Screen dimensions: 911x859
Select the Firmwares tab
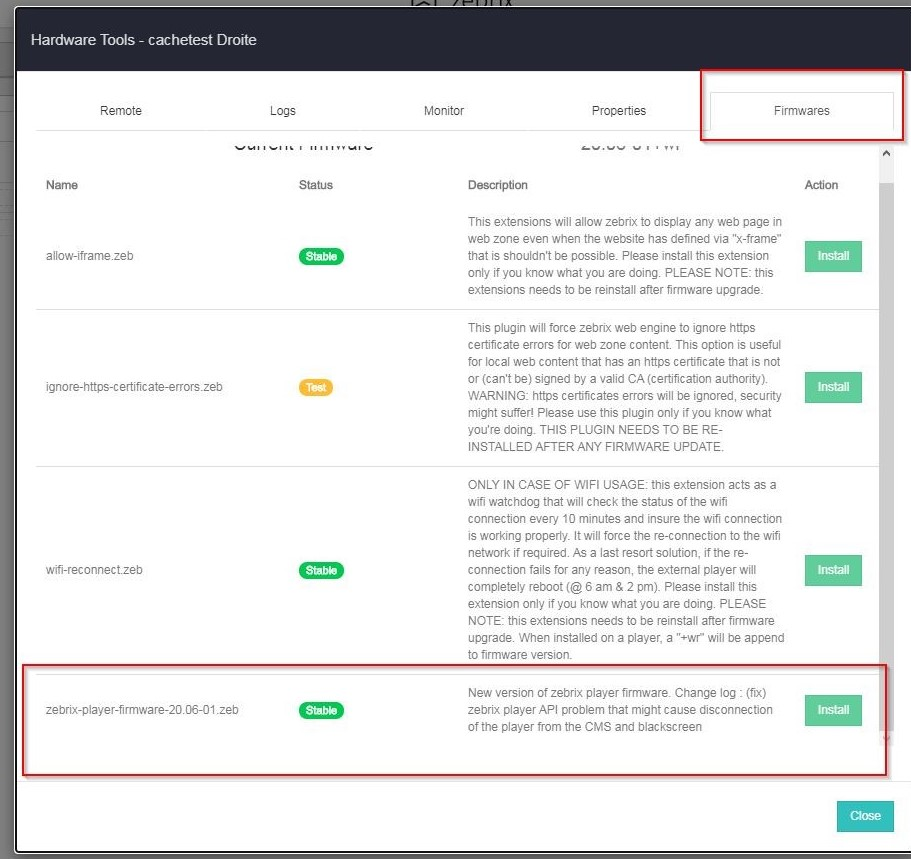801,110
